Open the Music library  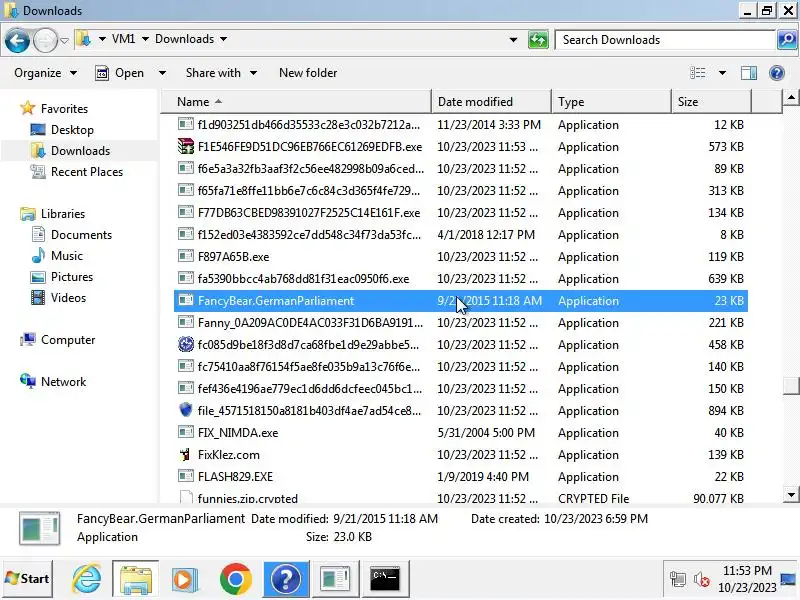67,256
